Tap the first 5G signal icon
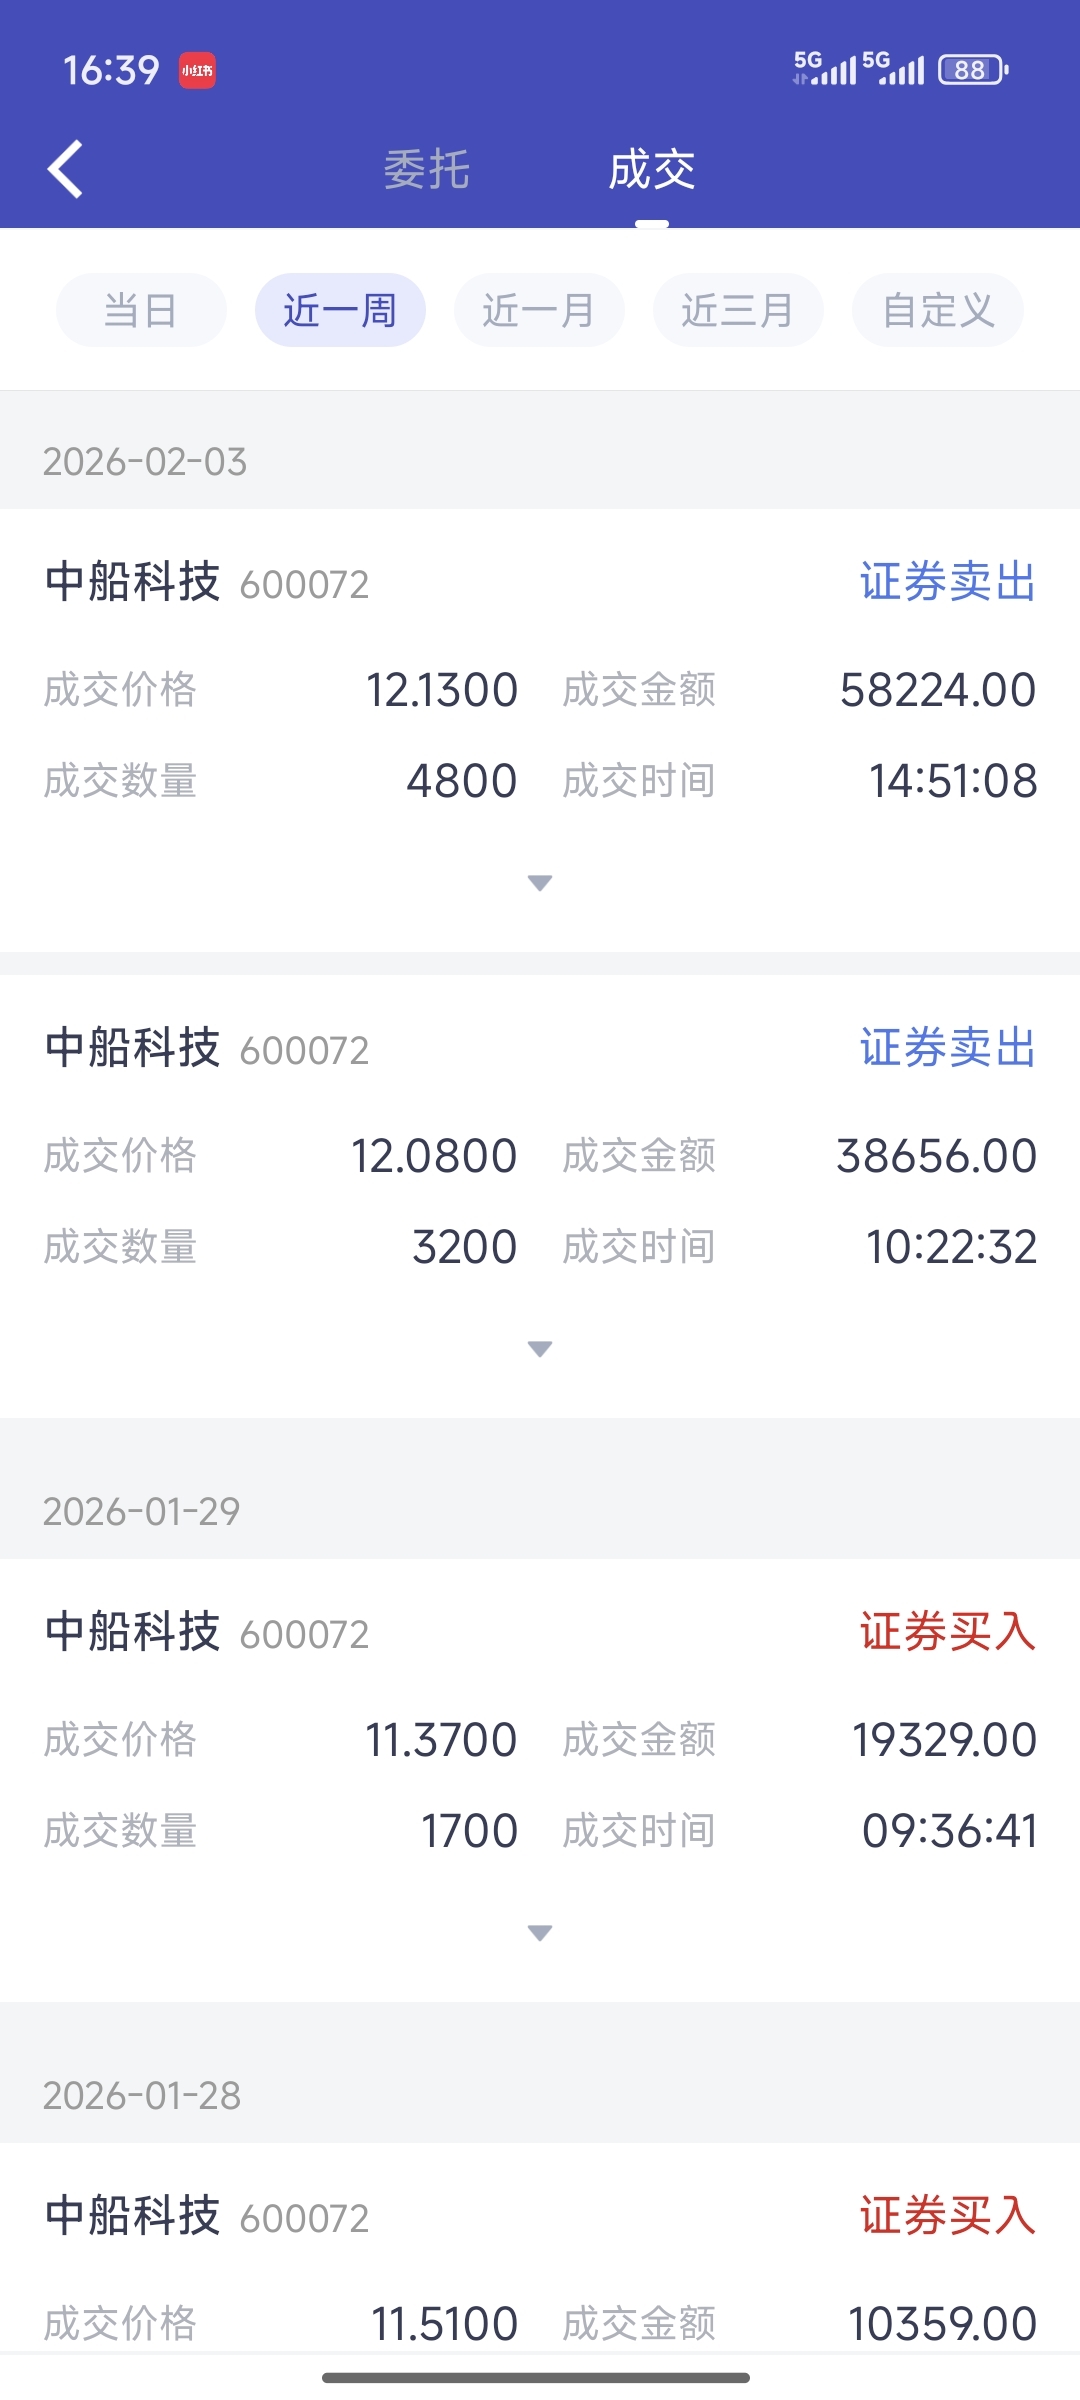Viewport: 1080px width, 2400px height. (x=825, y=69)
